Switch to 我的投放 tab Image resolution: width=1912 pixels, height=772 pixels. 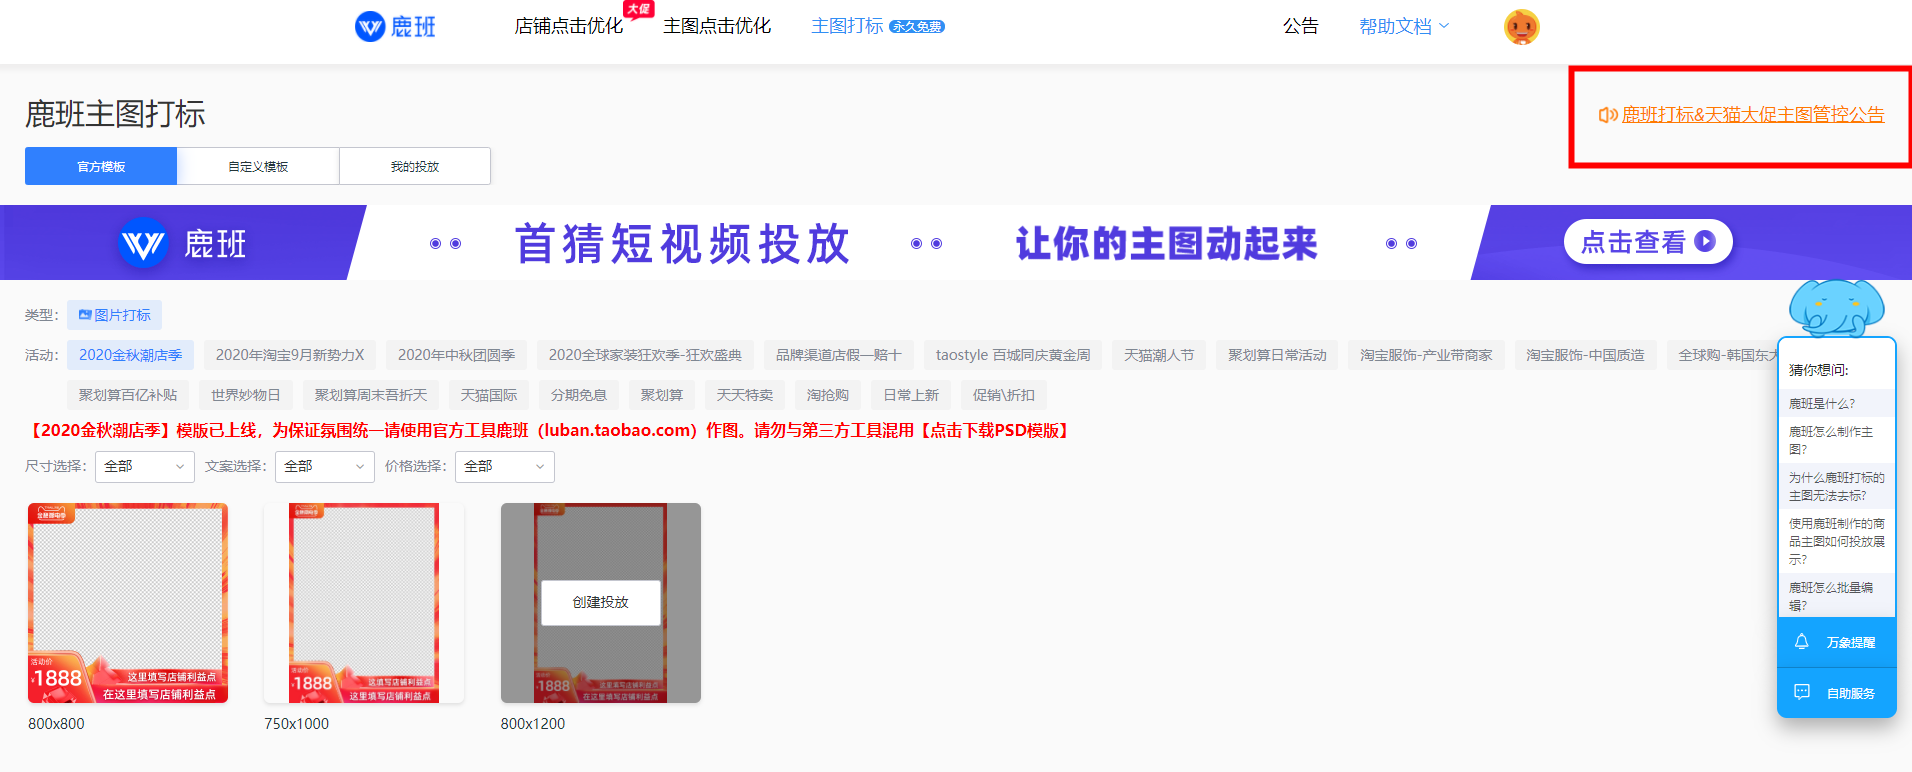click(415, 166)
